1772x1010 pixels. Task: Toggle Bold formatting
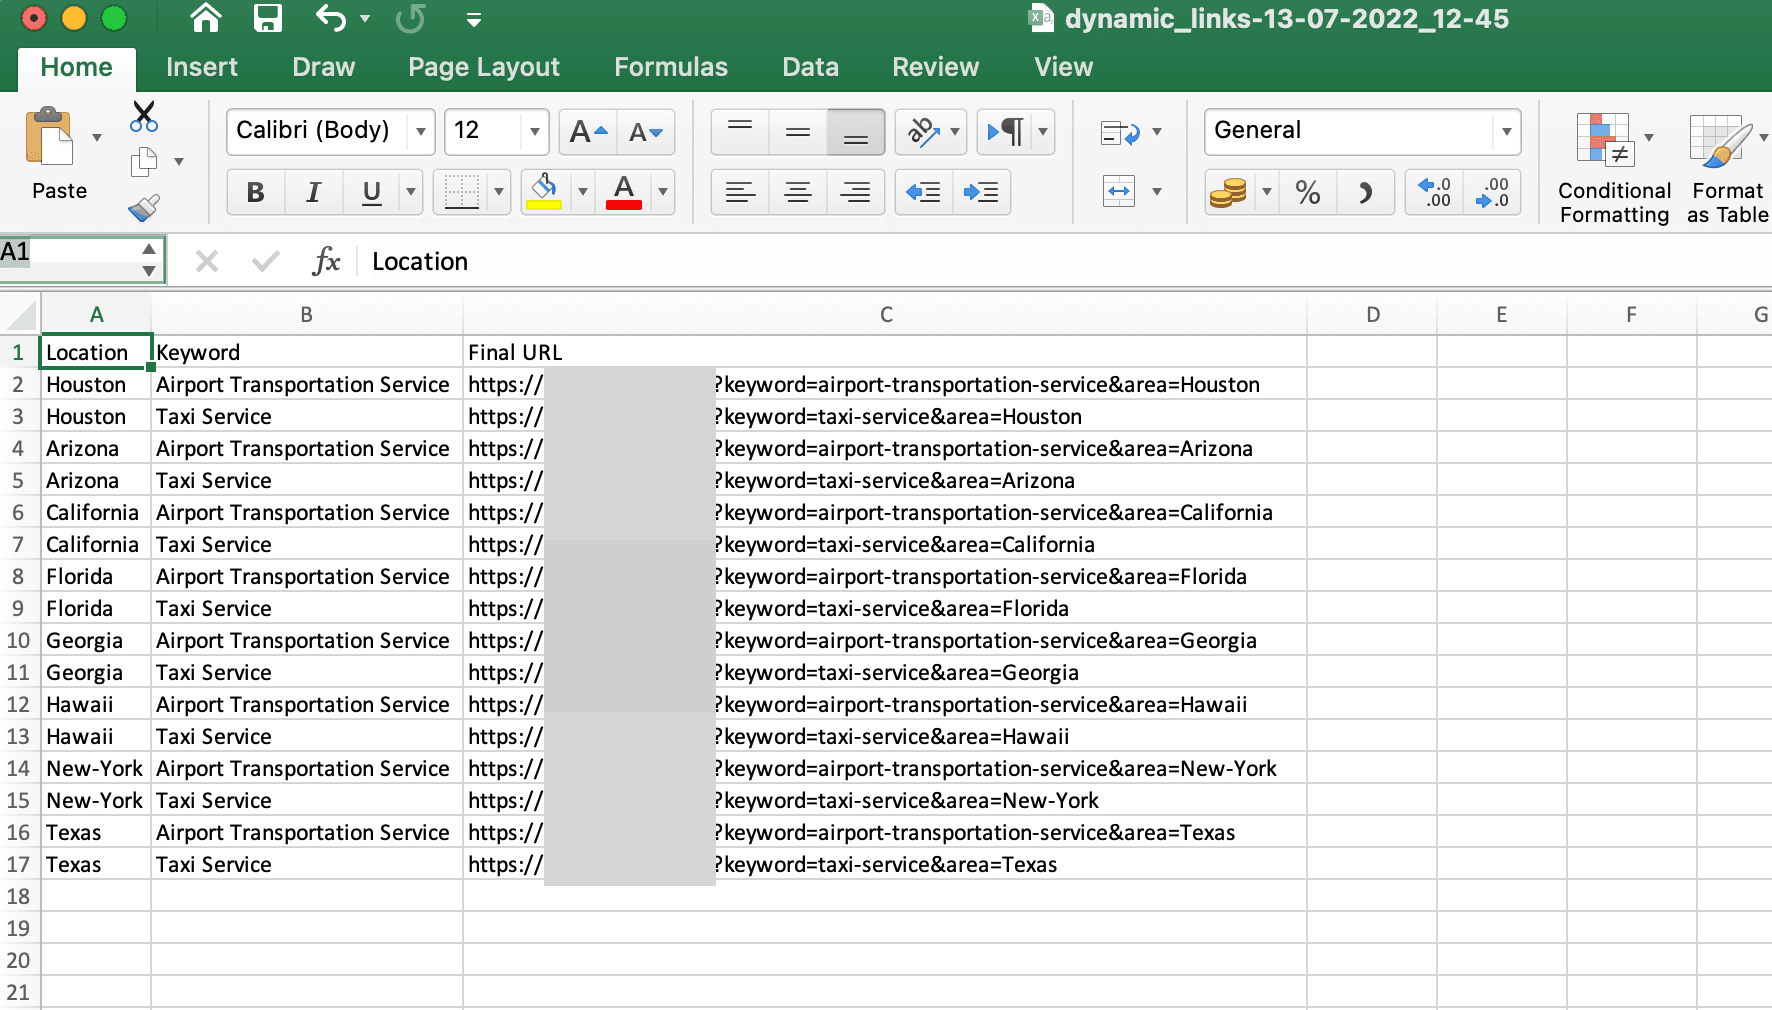tap(256, 192)
